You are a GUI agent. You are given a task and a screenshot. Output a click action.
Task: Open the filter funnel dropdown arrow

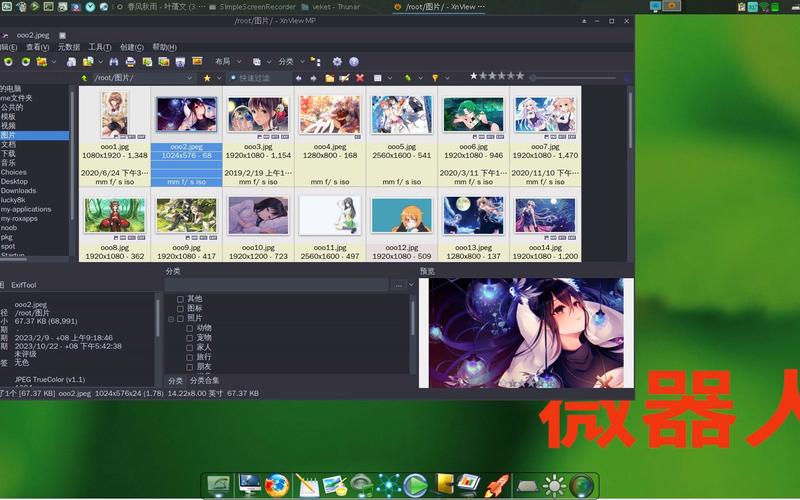pos(447,78)
